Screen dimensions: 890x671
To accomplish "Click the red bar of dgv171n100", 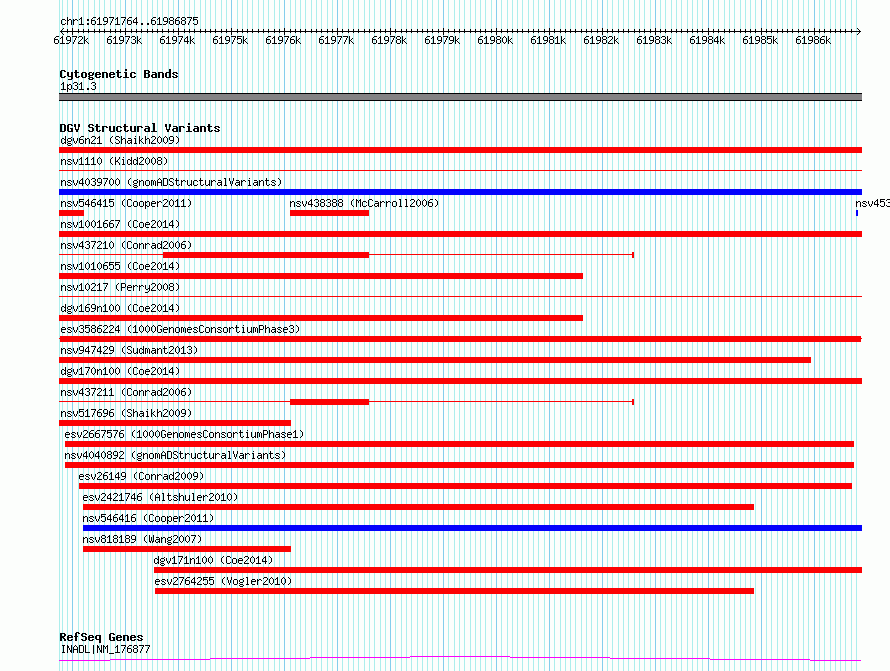I will click(508, 570).
